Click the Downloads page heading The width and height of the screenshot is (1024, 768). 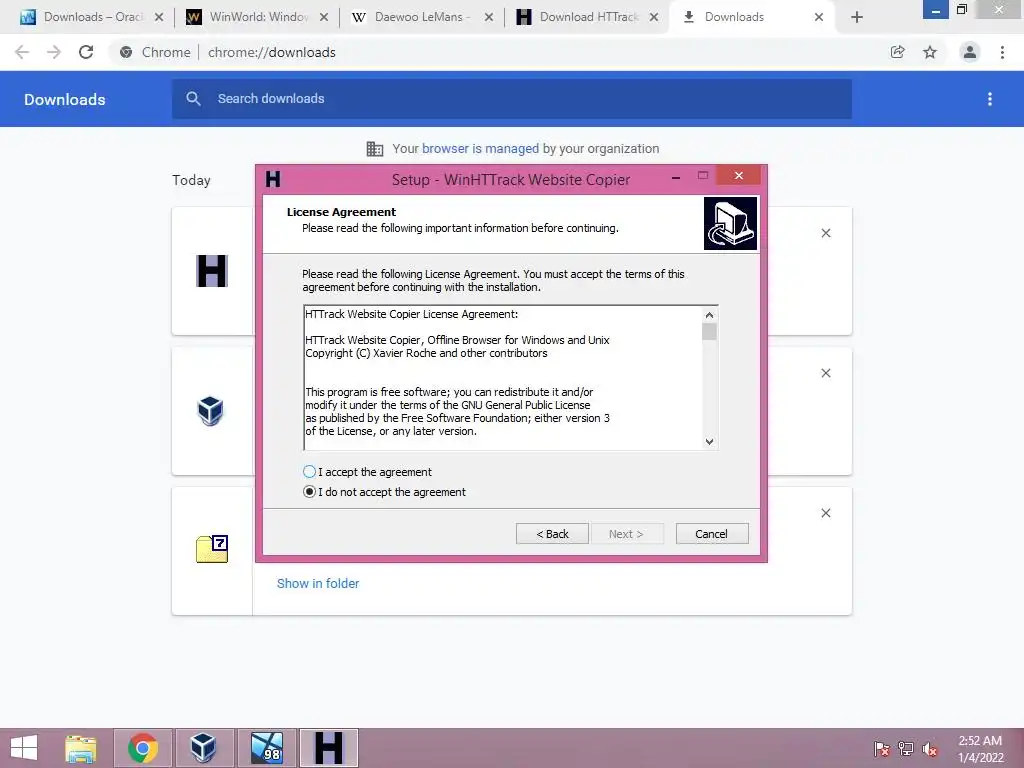click(65, 99)
